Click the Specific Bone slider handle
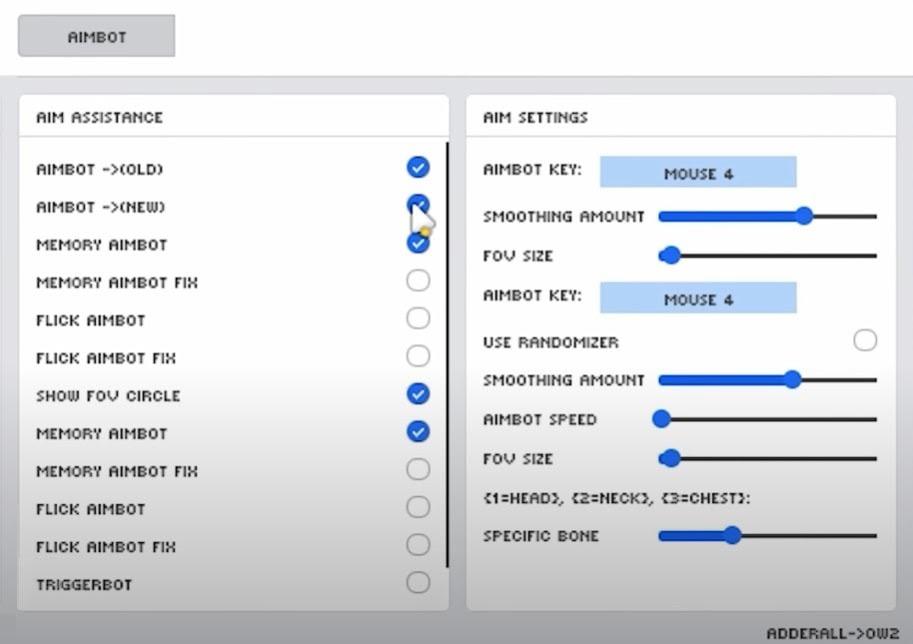This screenshot has height=644, width=913. (732, 536)
